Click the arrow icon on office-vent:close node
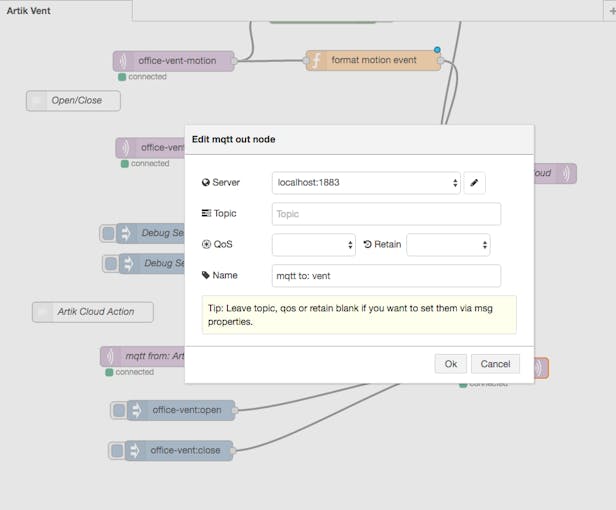Screen dimensions: 616x510 [134, 451]
